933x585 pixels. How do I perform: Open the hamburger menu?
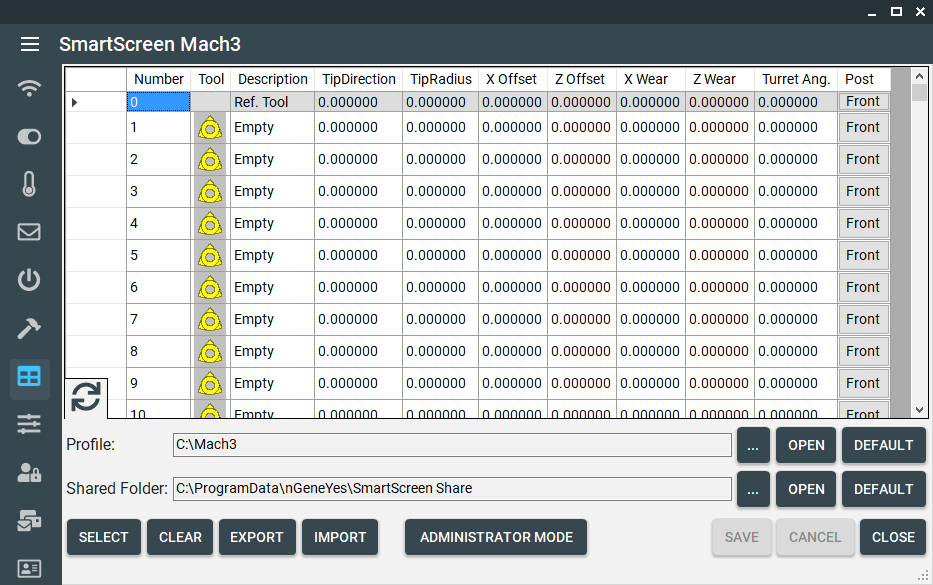[30, 44]
